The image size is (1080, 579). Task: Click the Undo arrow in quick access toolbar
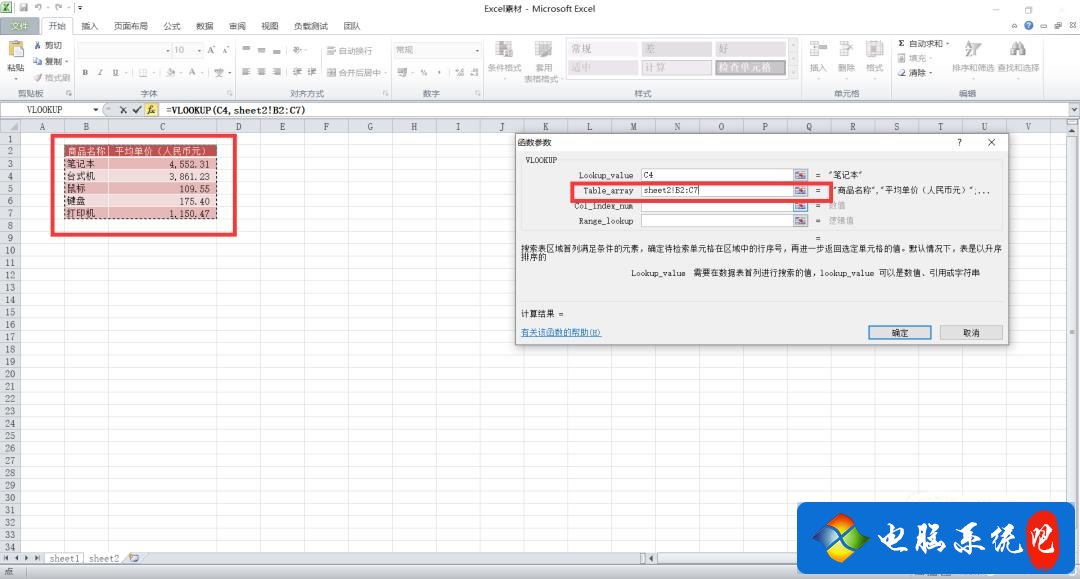(38, 8)
